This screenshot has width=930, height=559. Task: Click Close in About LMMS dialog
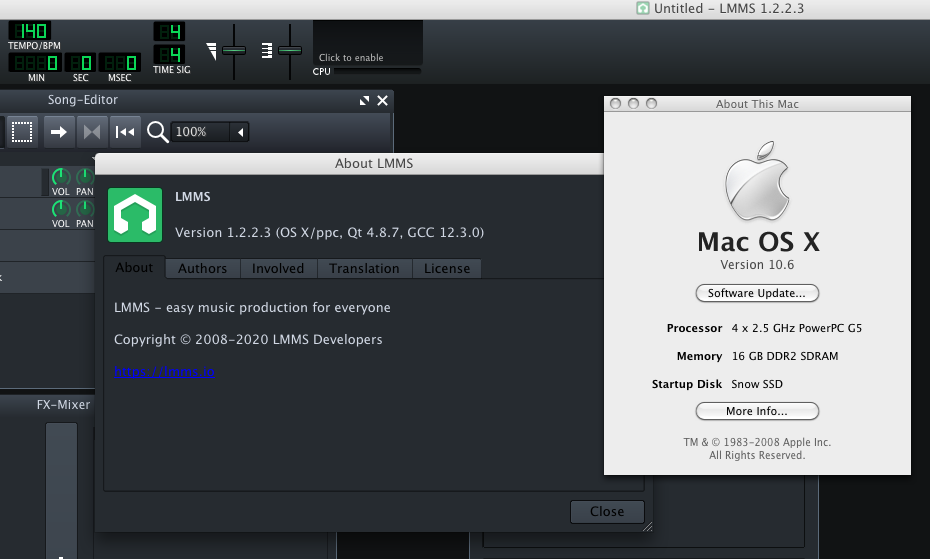click(x=607, y=512)
